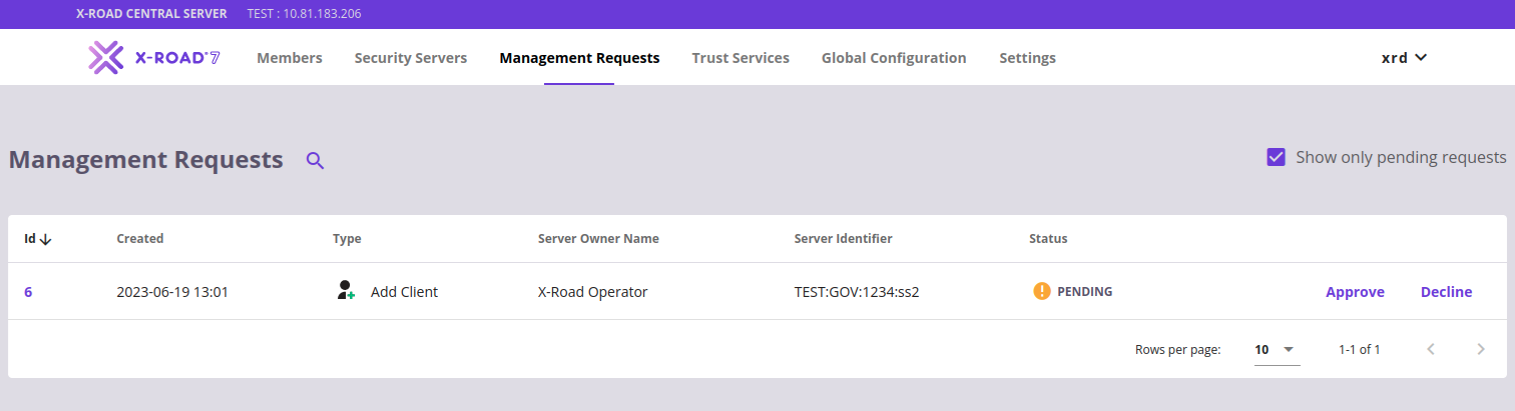Click the X-Road Operator owner name
This screenshot has width=1515, height=411.
click(593, 292)
